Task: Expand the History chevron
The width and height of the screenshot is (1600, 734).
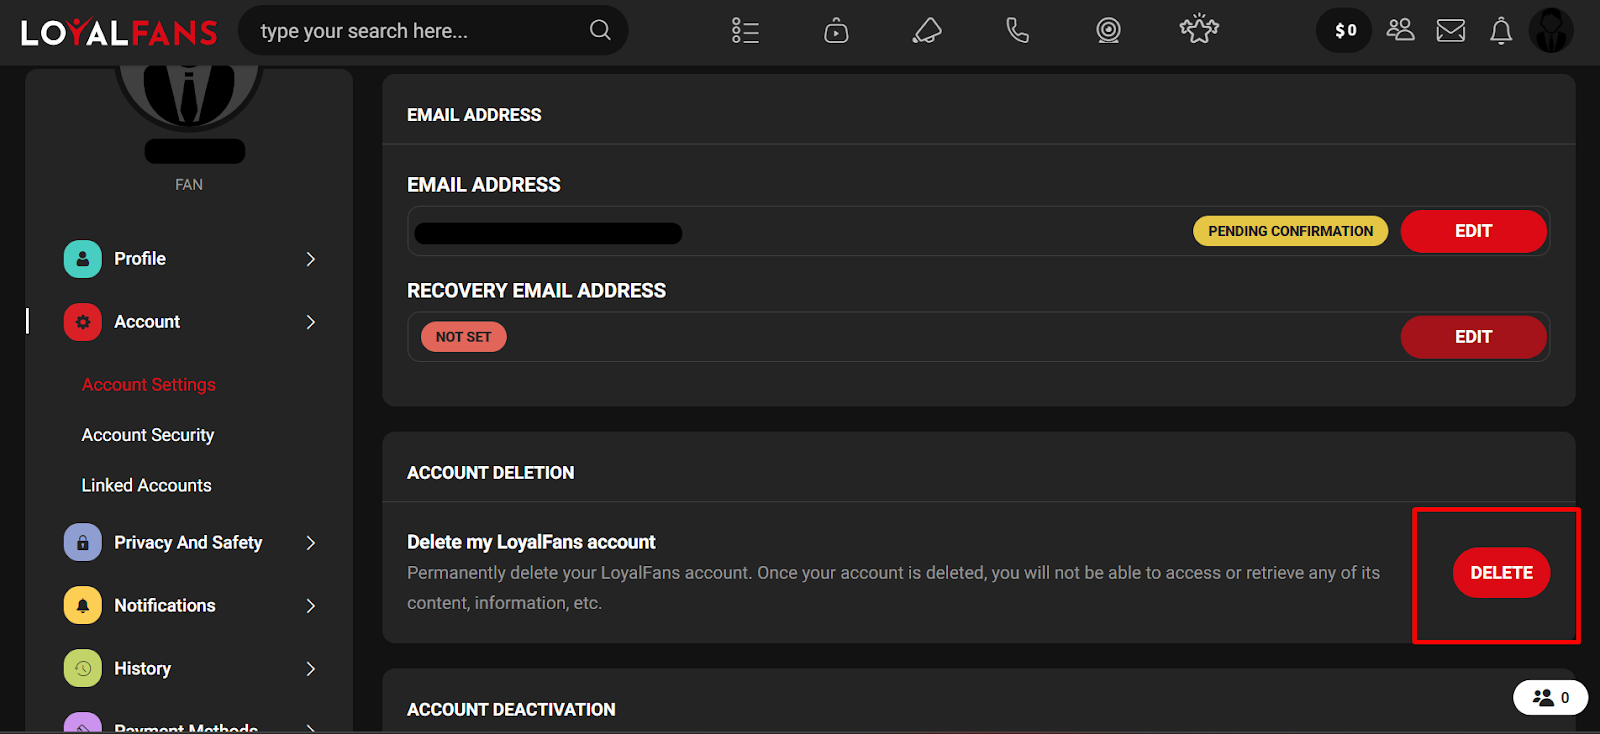Action: click(311, 669)
